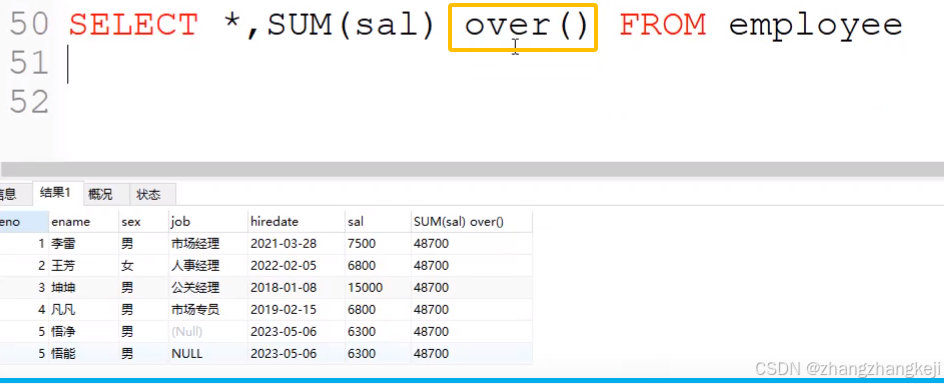Select the job column header
Image resolution: width=944 pixels, height=384 pixels.
[x=208, y=221]
